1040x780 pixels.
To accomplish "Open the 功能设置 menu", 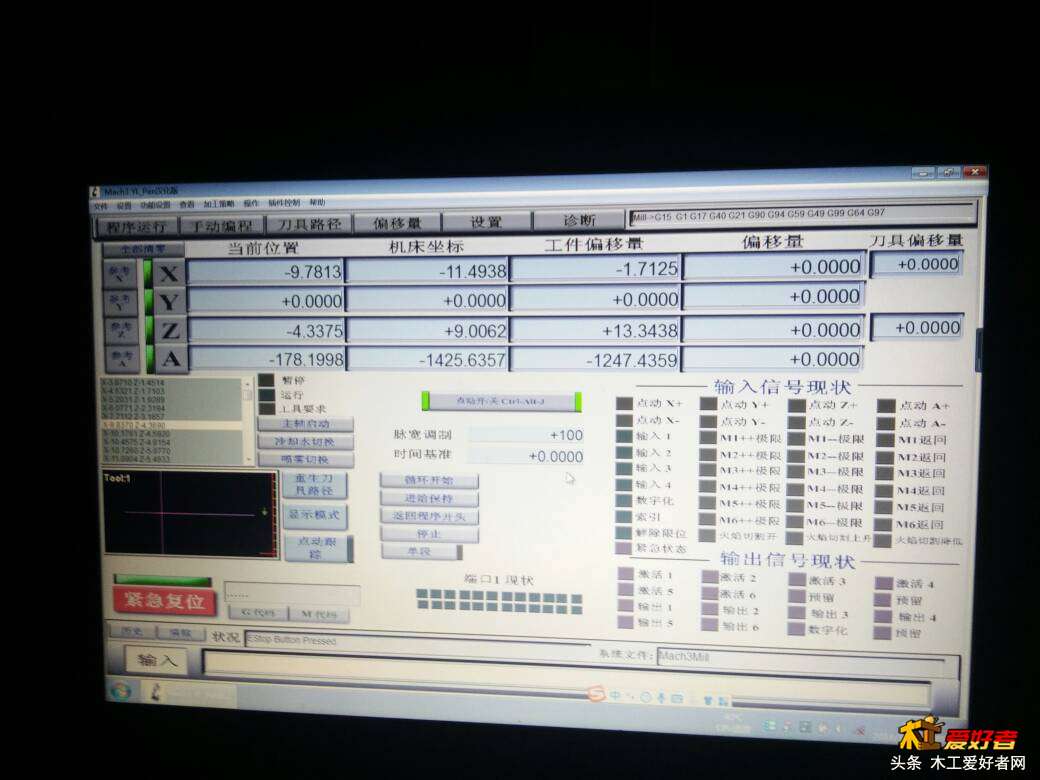I will (155, 205).
